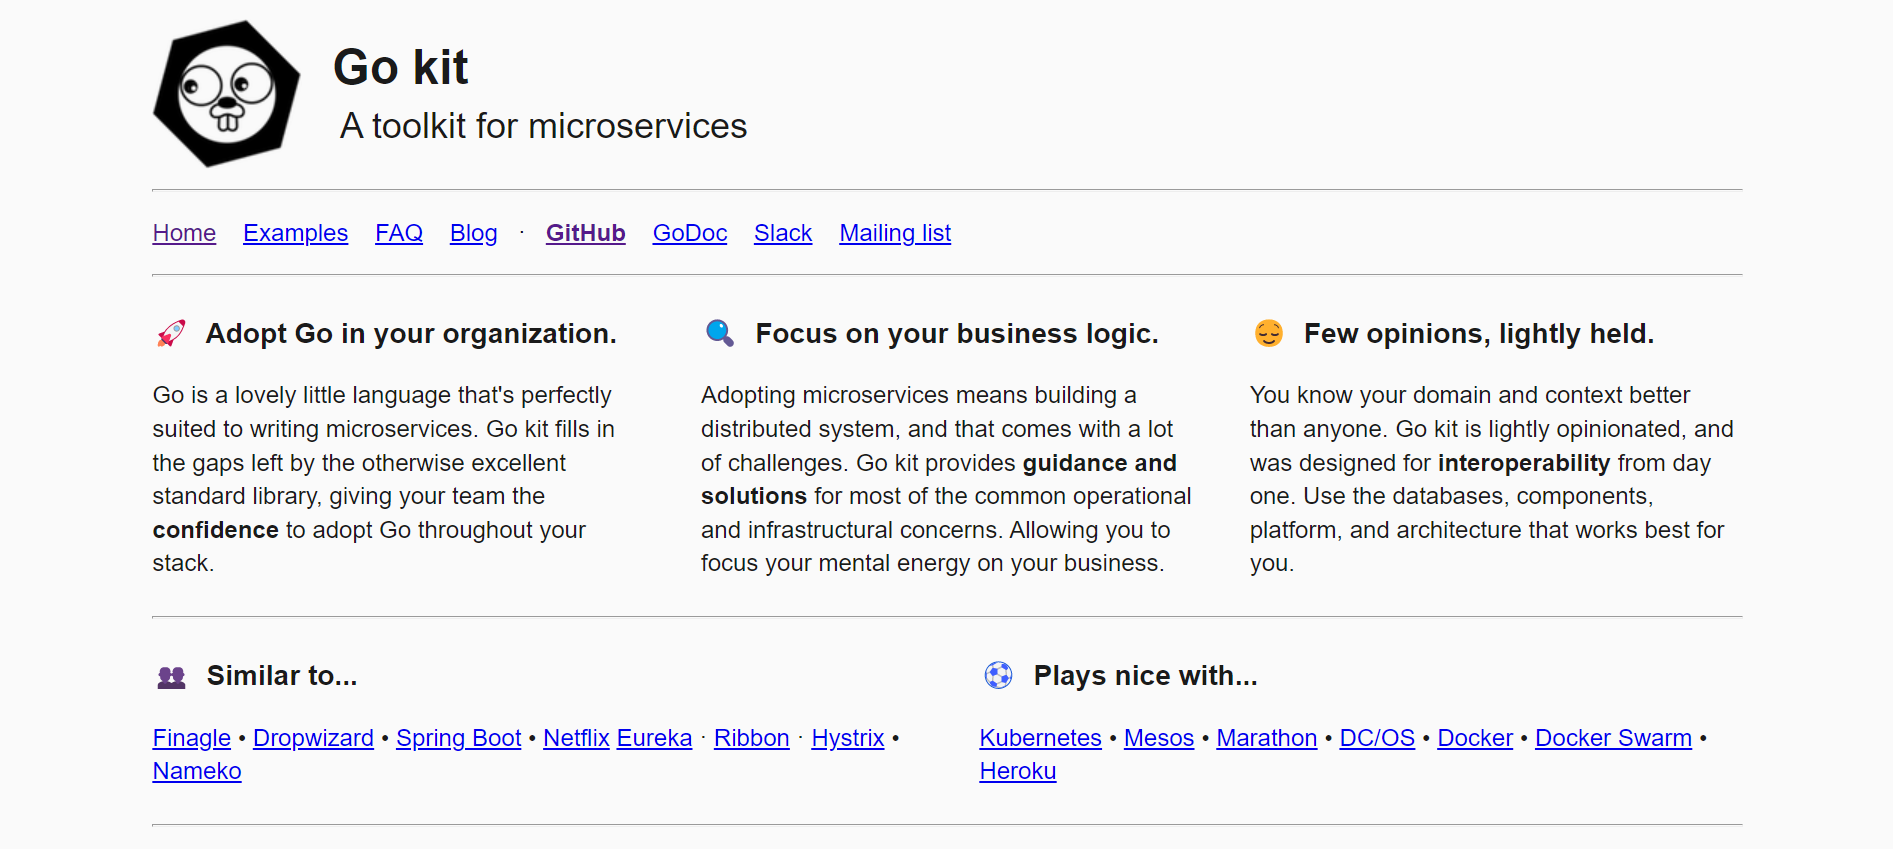Open the Home navigation link
The width and height of the screenshot is (1893, 849).
(x=184, y=233)
